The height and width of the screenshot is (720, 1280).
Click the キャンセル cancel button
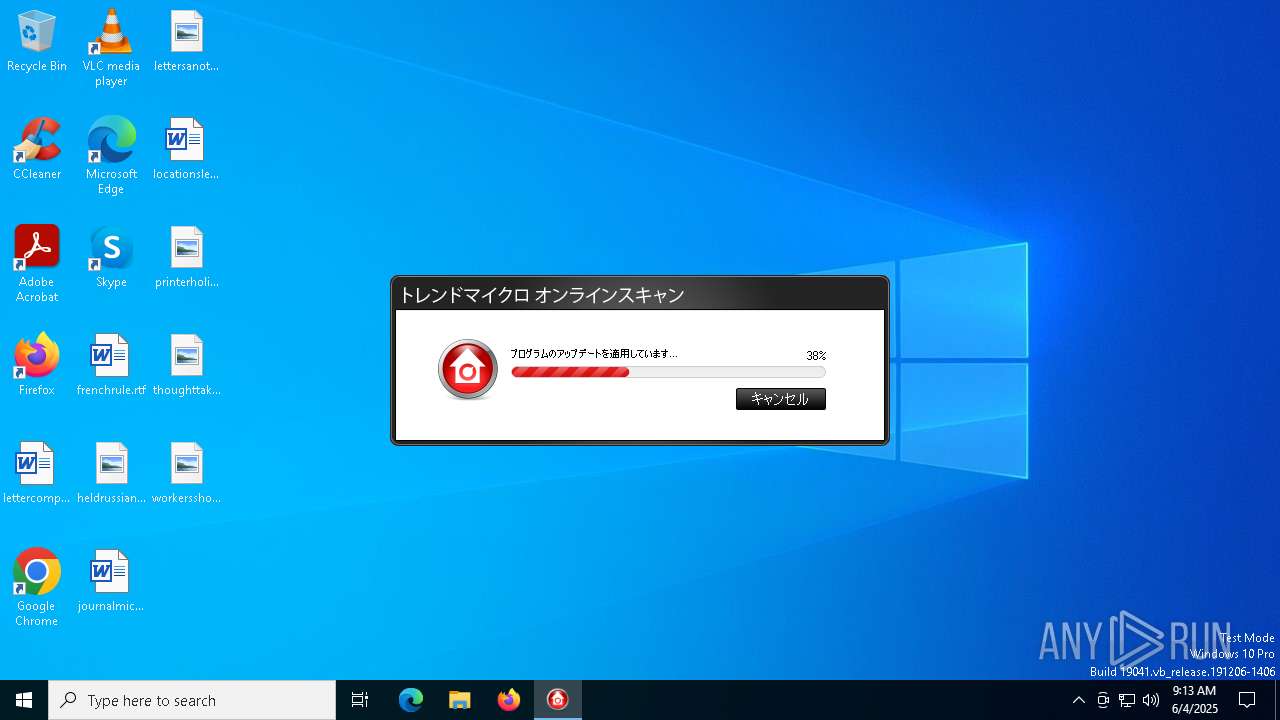pos(781,399)
